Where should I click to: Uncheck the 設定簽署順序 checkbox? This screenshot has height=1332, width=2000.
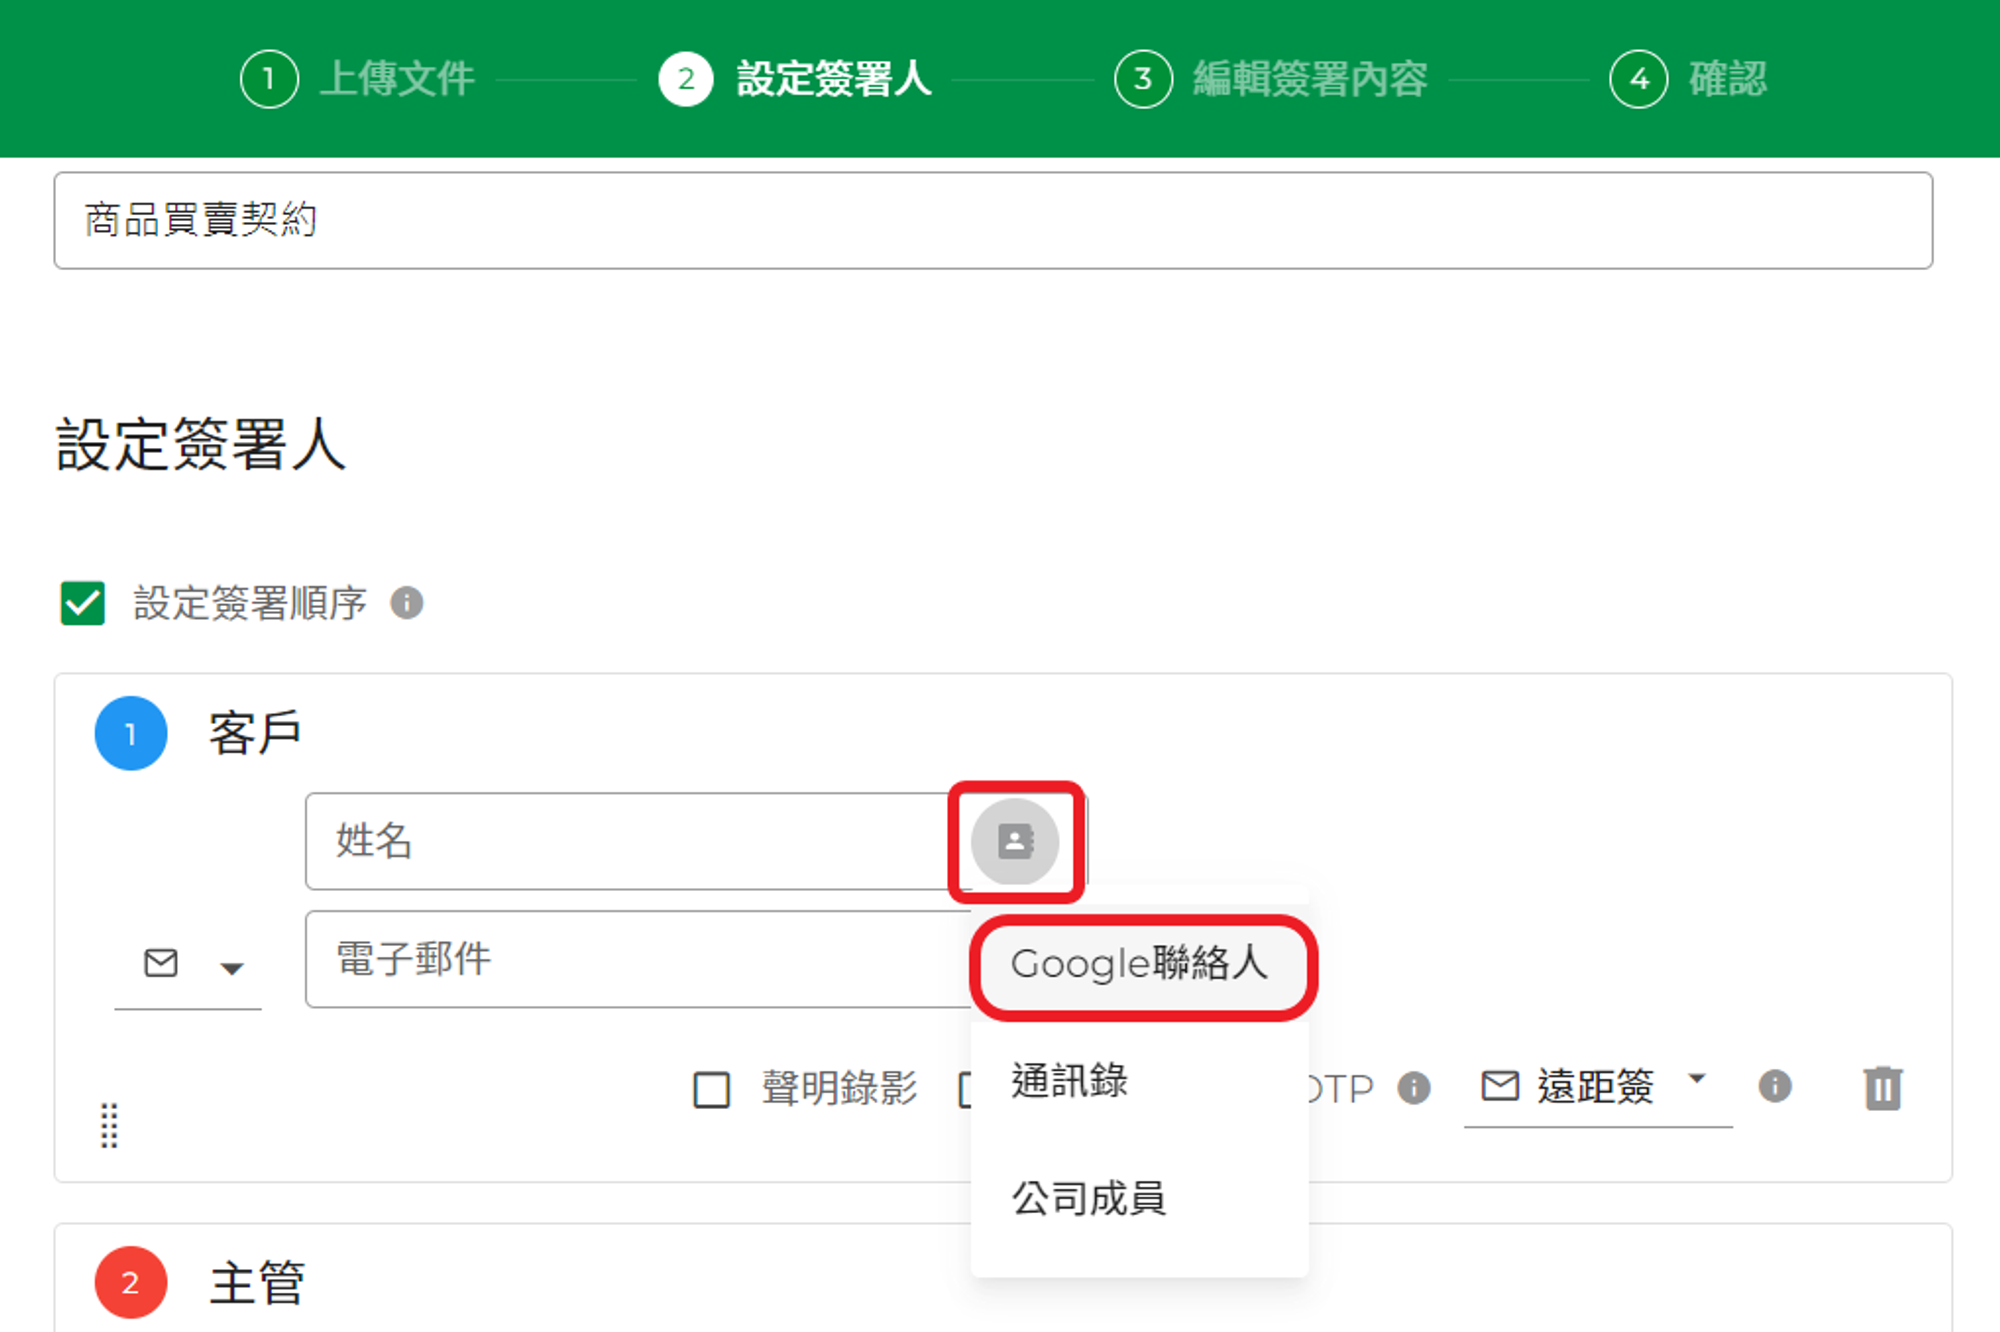[x=83, y=603]
